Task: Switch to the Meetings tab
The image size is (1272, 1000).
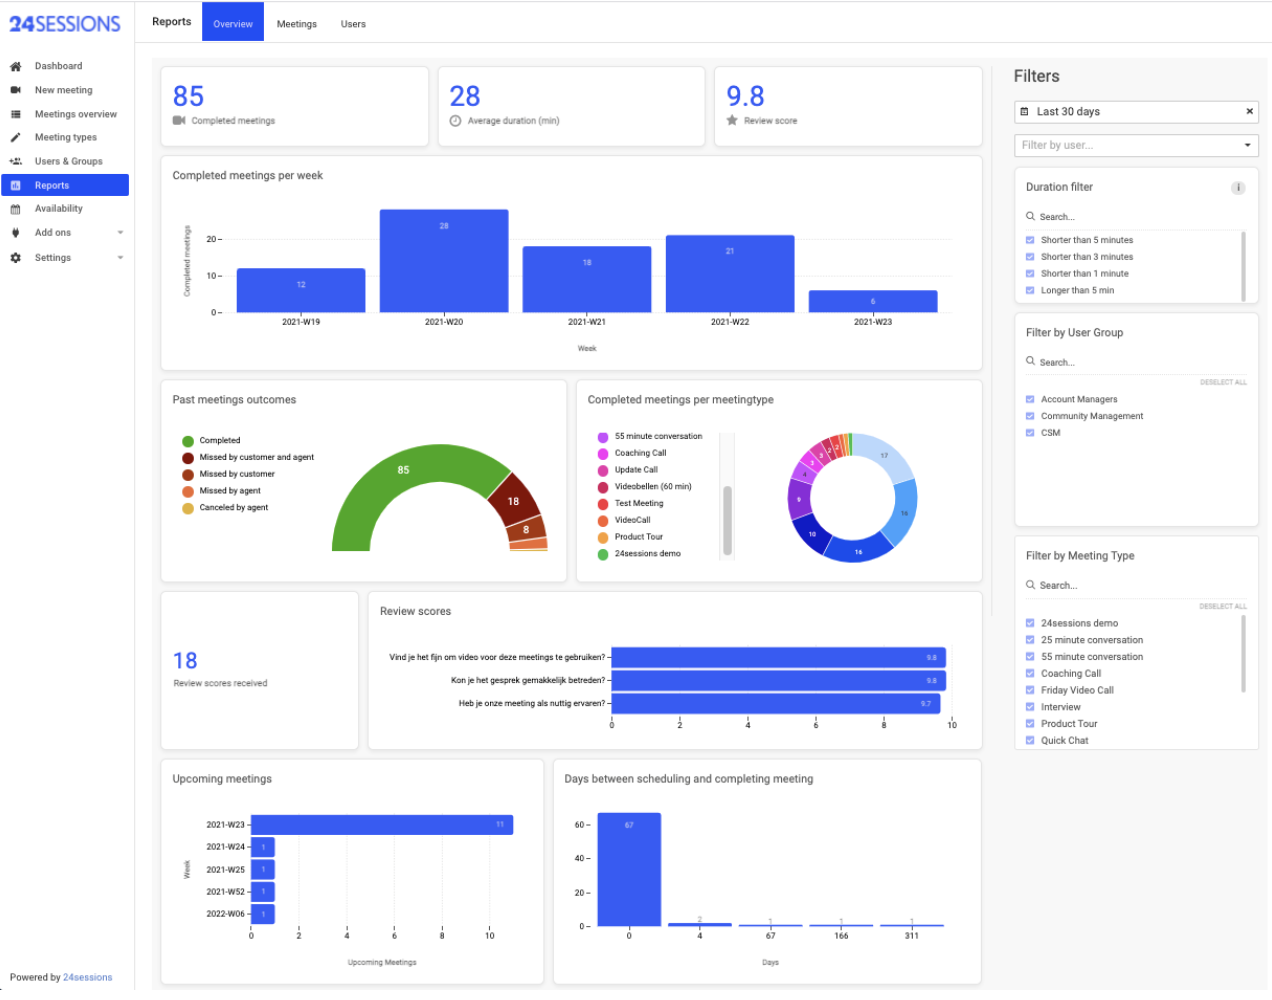Action: tap(296, 24)
